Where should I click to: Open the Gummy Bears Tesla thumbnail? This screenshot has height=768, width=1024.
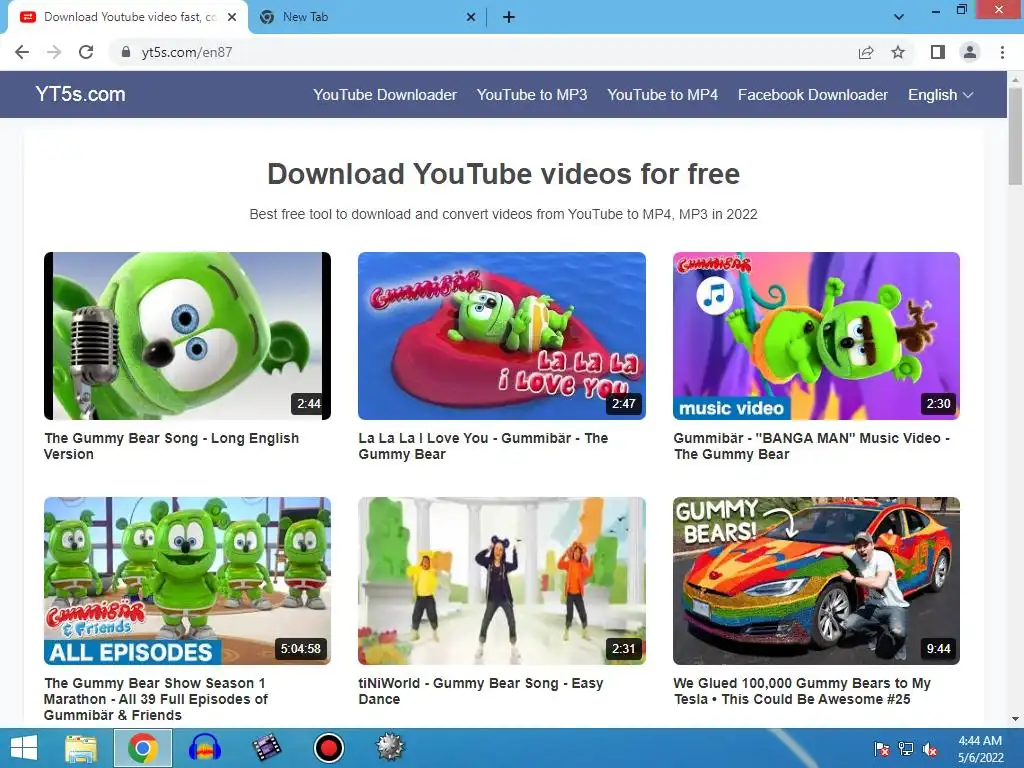(x=816, y=581)
